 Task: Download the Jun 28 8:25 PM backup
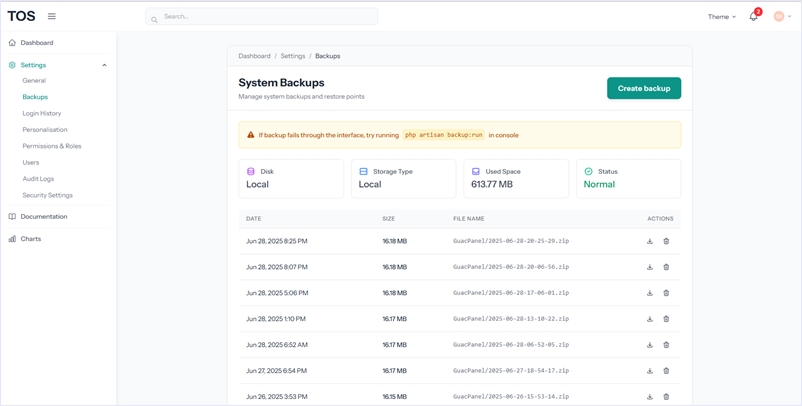650,241
